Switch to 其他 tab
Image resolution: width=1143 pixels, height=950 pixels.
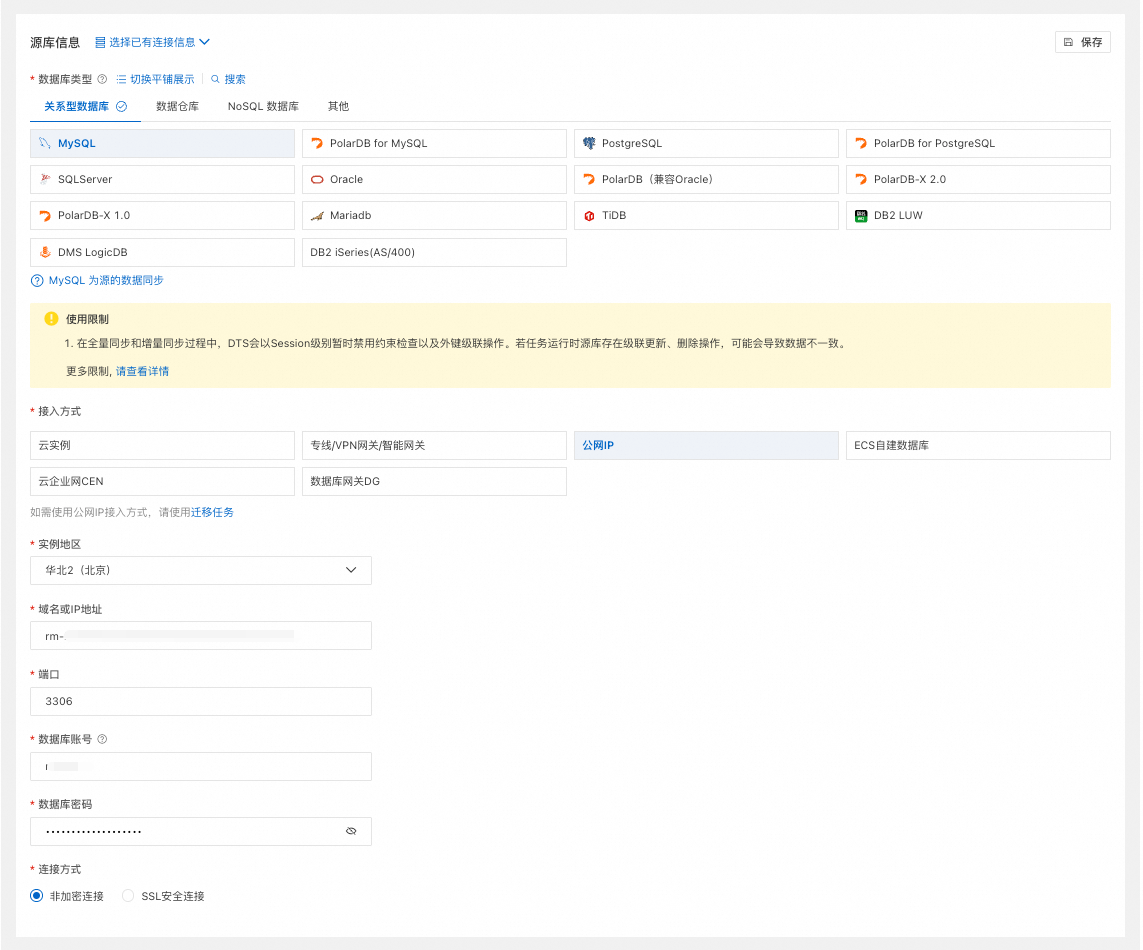click(x=338, y=106)
